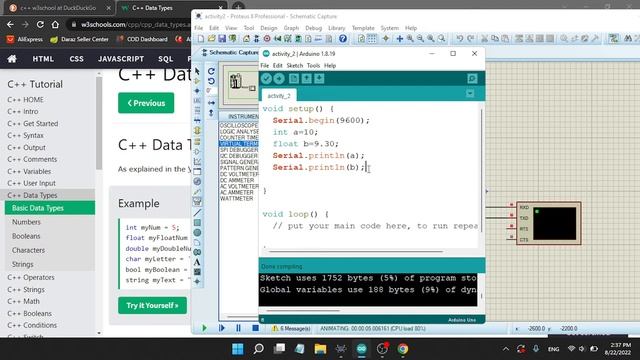This screenshot has width=640, height=360.
Task: Click the Cut scissors icon in Proteus toolbar
Action: click(x=484, y=38)
